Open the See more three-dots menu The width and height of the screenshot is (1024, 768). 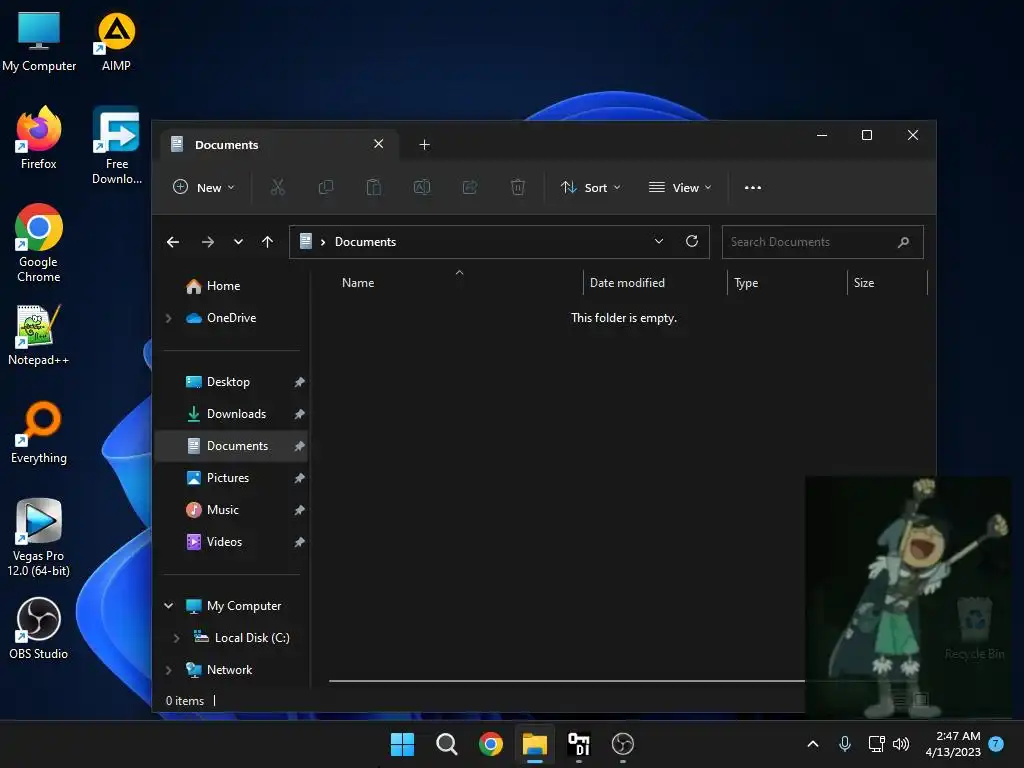pos(752,187)
